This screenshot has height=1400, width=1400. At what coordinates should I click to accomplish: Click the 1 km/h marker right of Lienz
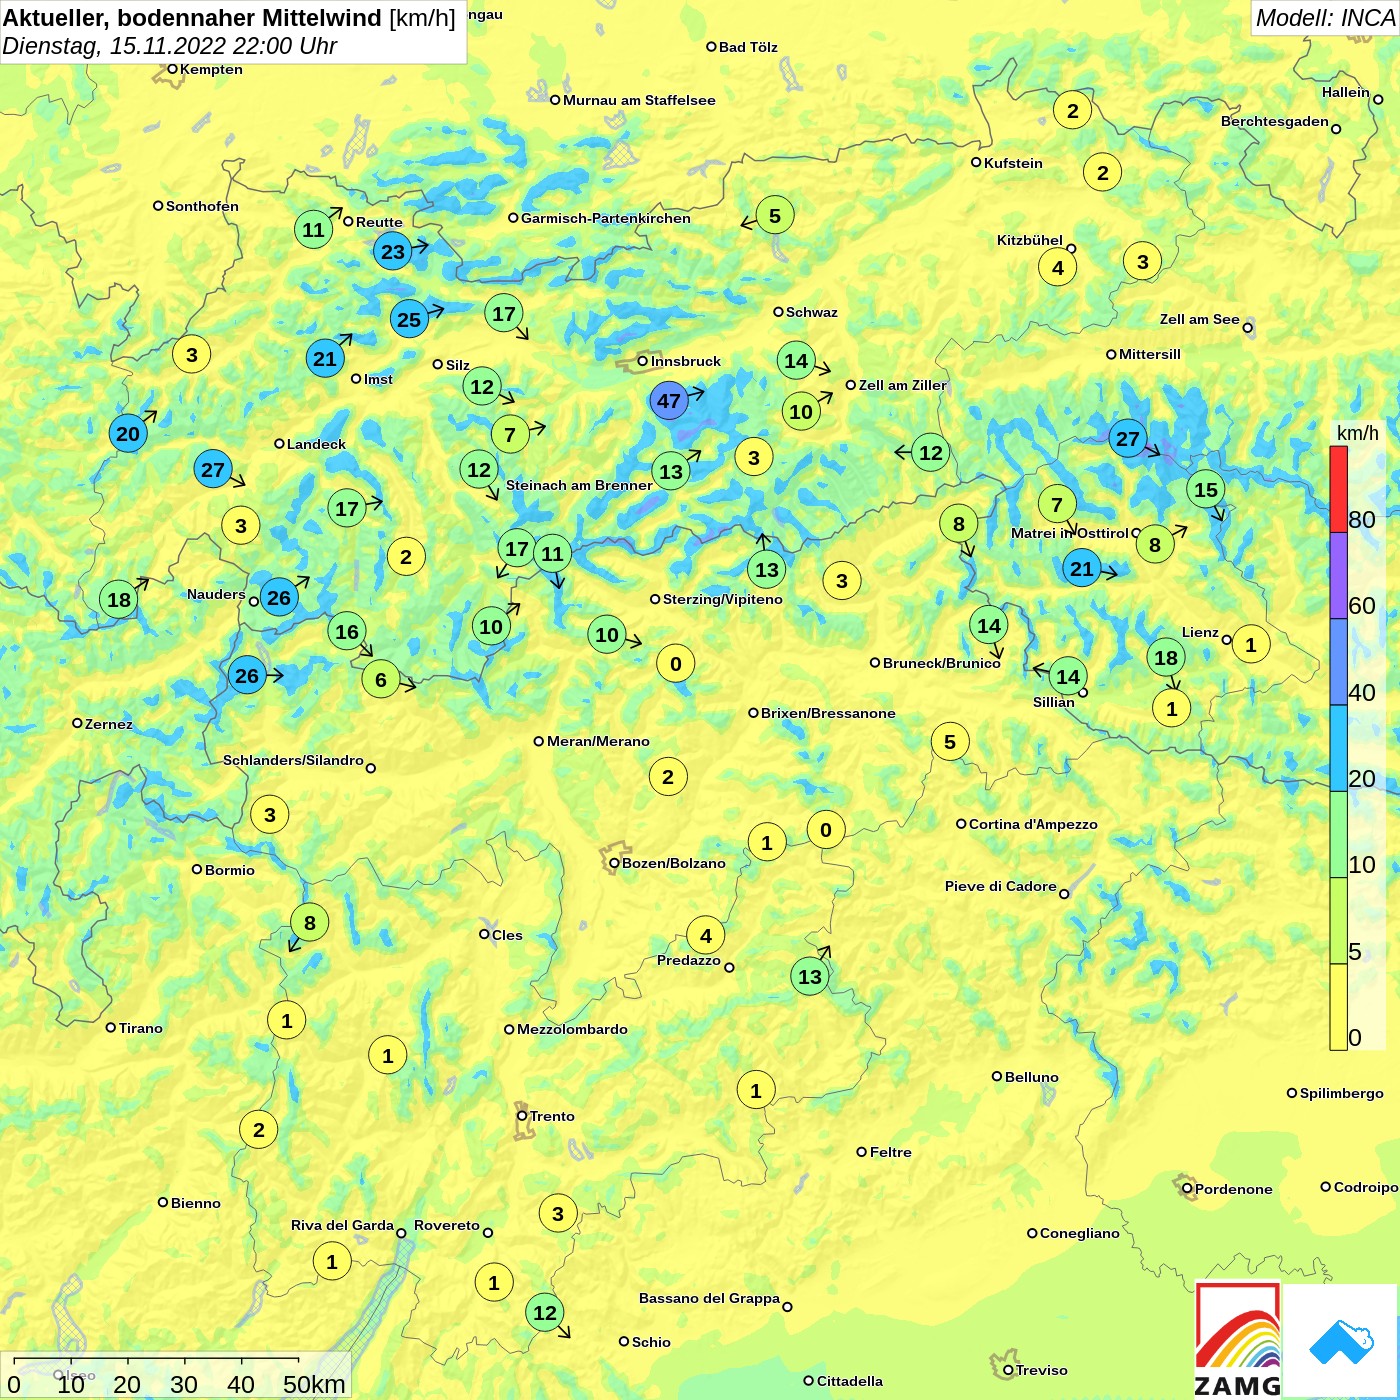(1251, 644)
